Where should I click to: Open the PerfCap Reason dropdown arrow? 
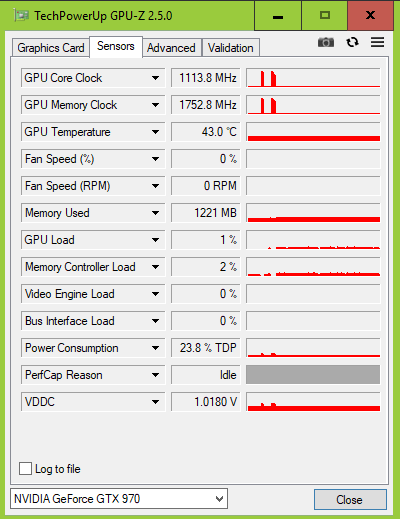(x=155, y=375)
